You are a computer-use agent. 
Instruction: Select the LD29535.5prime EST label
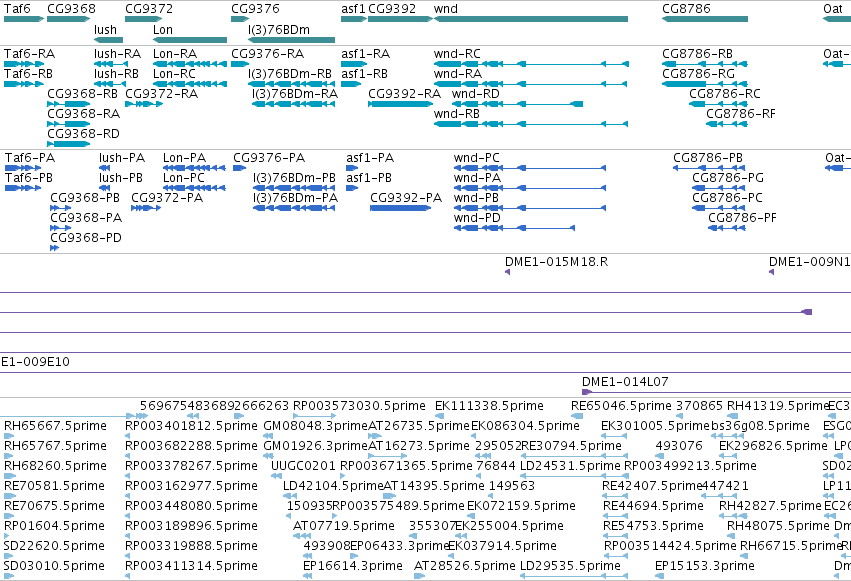[x=570, y=566]
